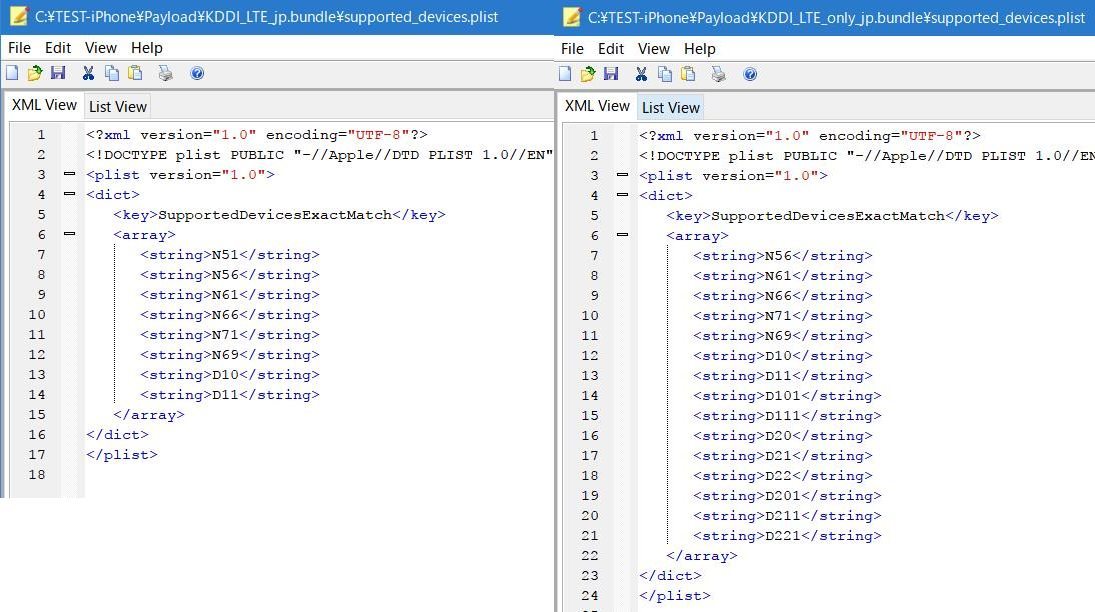Click the Save icon in left window toolbar
This screenshot has height=612, width=1095.
point(58,73)
